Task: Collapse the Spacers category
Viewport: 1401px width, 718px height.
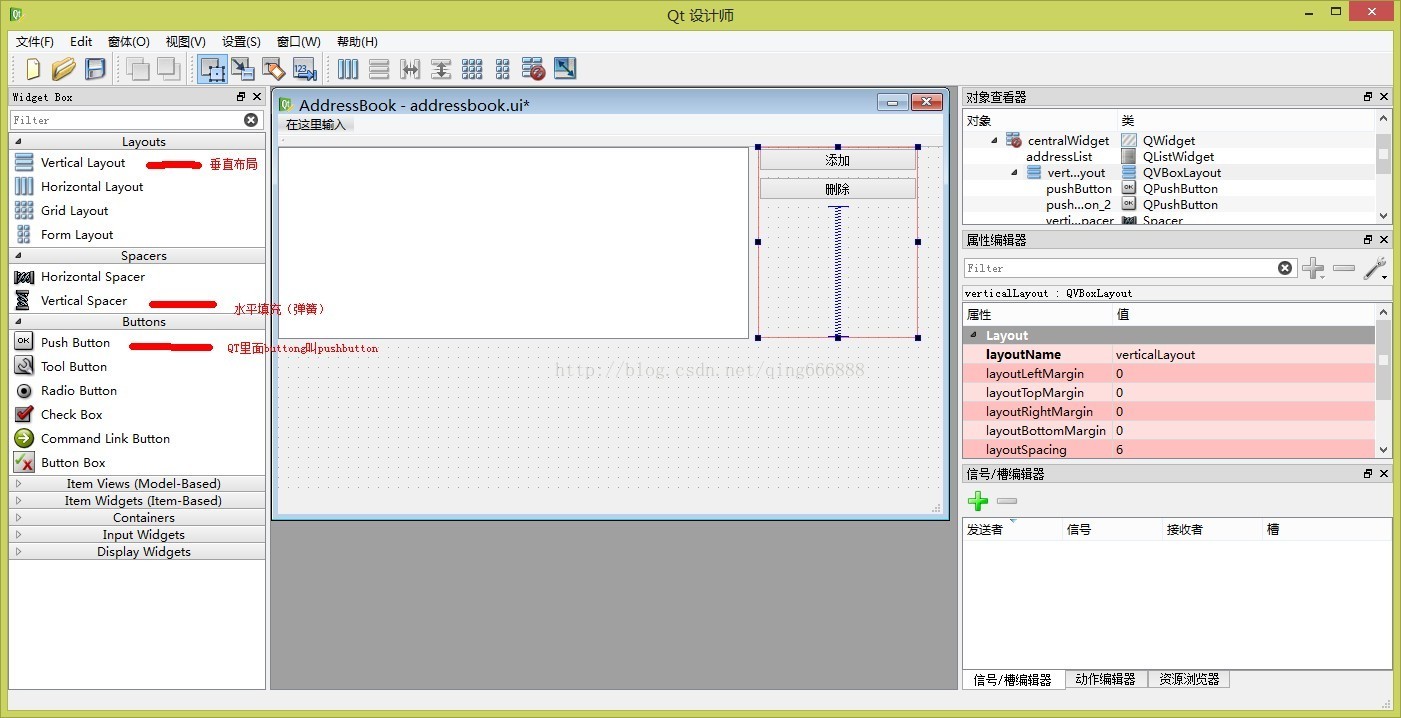Action: coord(19,256)
